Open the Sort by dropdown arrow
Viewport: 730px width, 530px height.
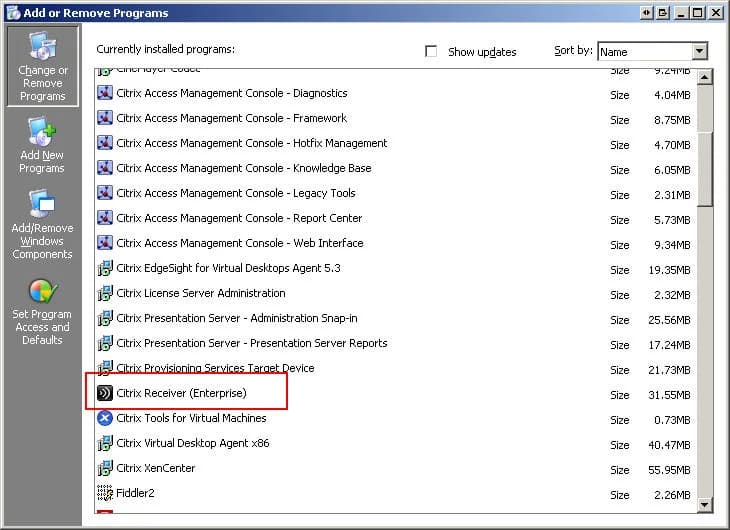(x=699, y=51)
